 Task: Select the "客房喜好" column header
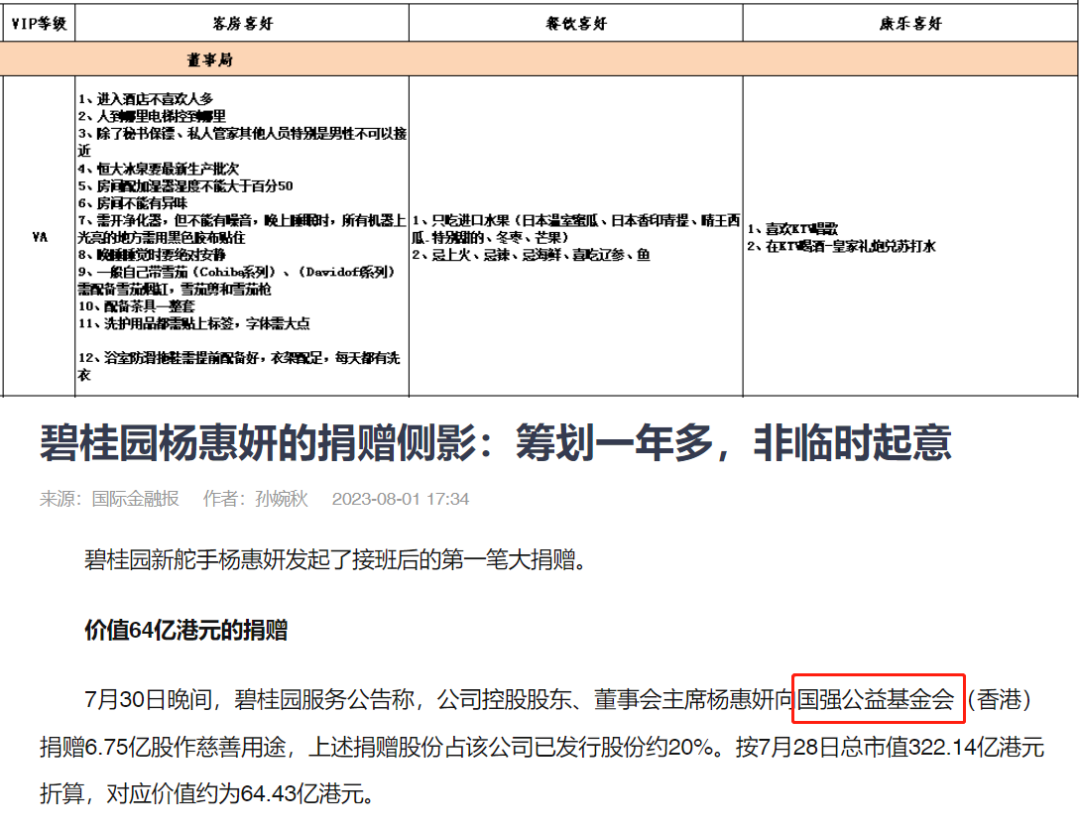point(242,23)
